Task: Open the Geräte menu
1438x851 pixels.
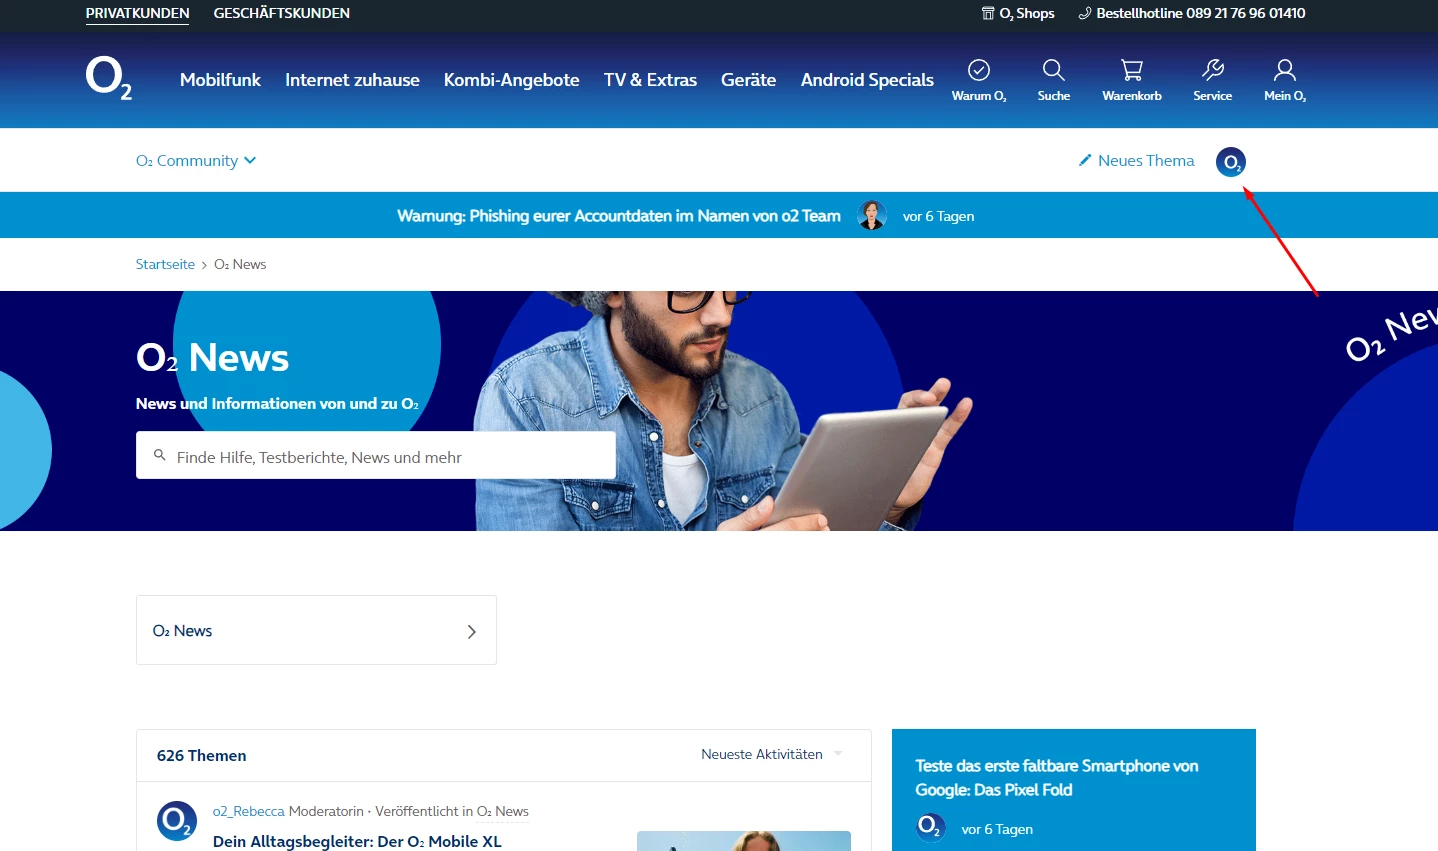Action: point(749,80)
